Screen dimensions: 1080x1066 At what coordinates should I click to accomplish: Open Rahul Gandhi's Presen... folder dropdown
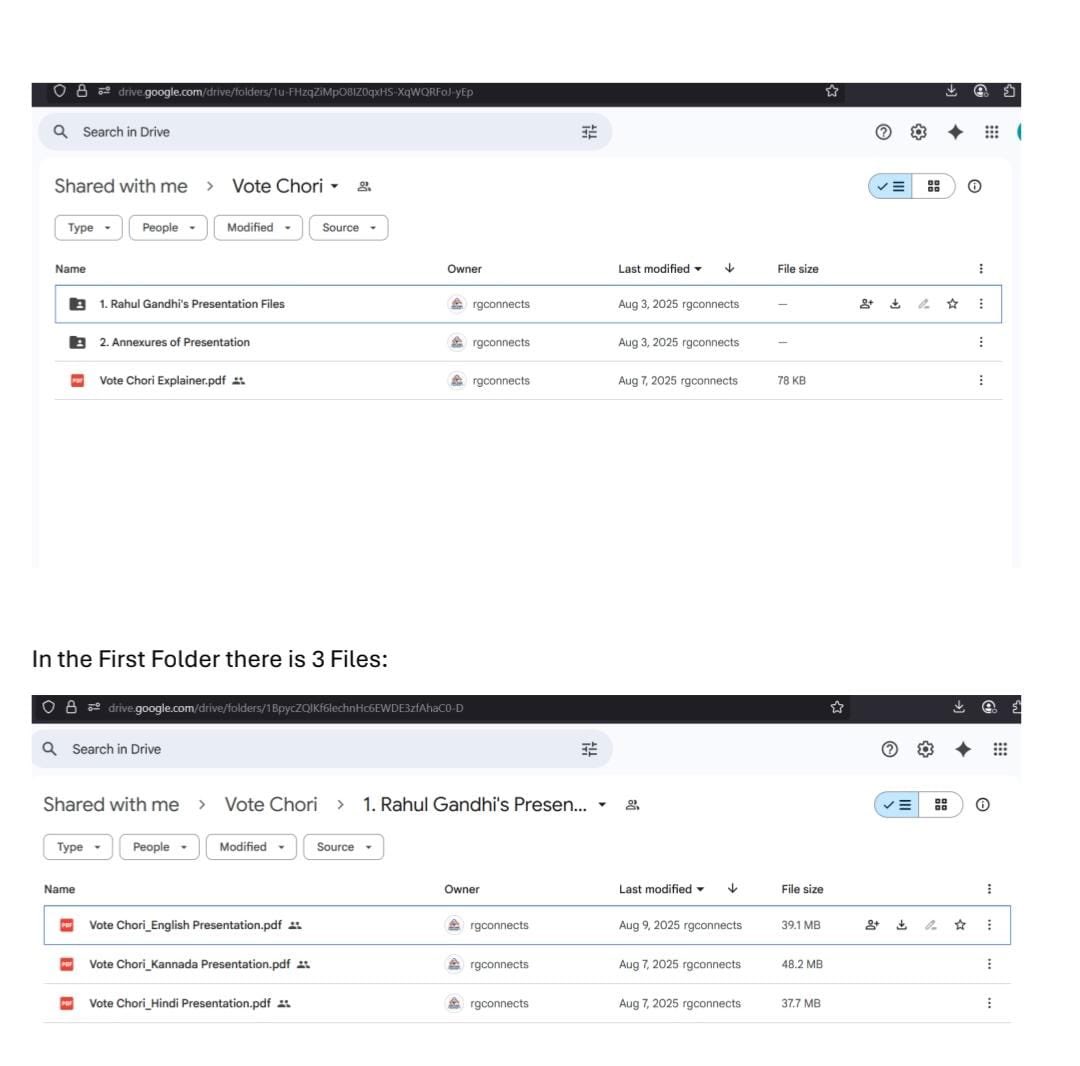coord(602,804)
